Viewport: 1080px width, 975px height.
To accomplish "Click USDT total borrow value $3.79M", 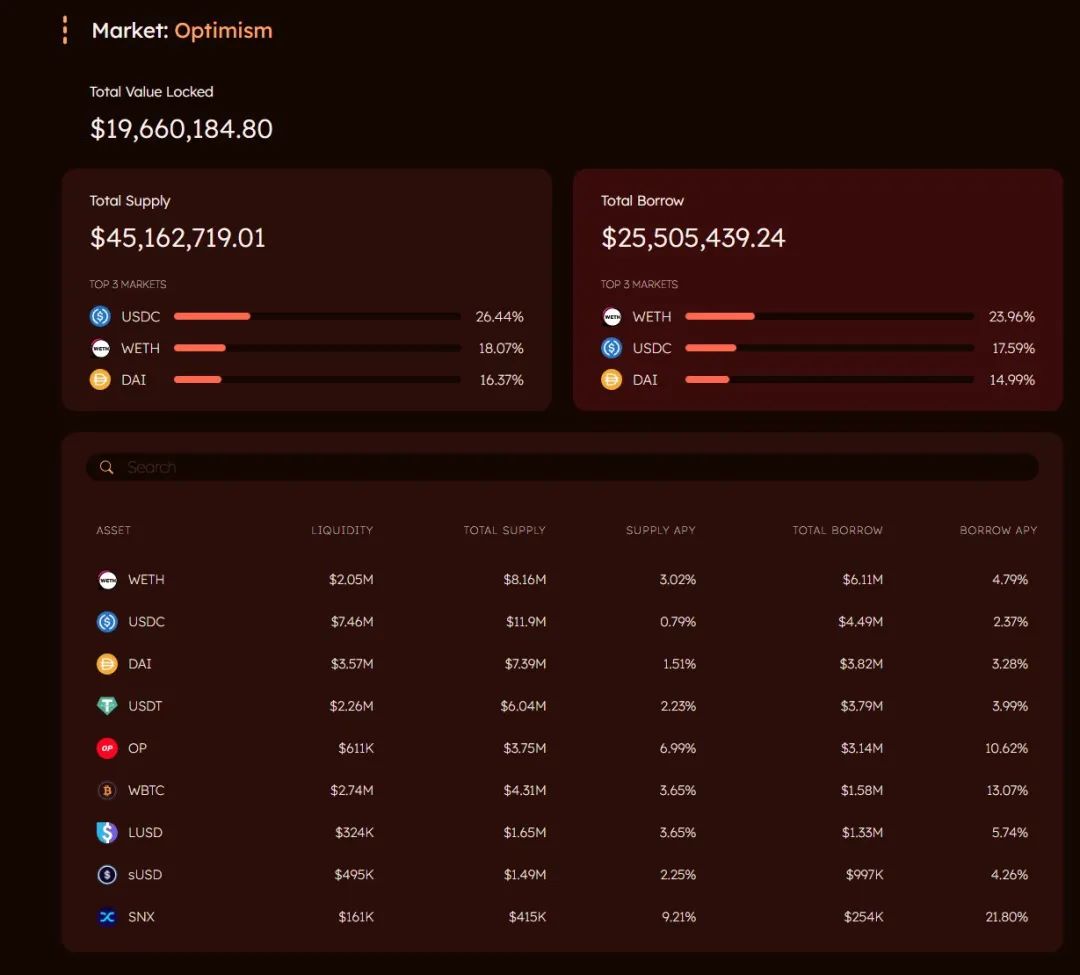I will tap(862, 706).
